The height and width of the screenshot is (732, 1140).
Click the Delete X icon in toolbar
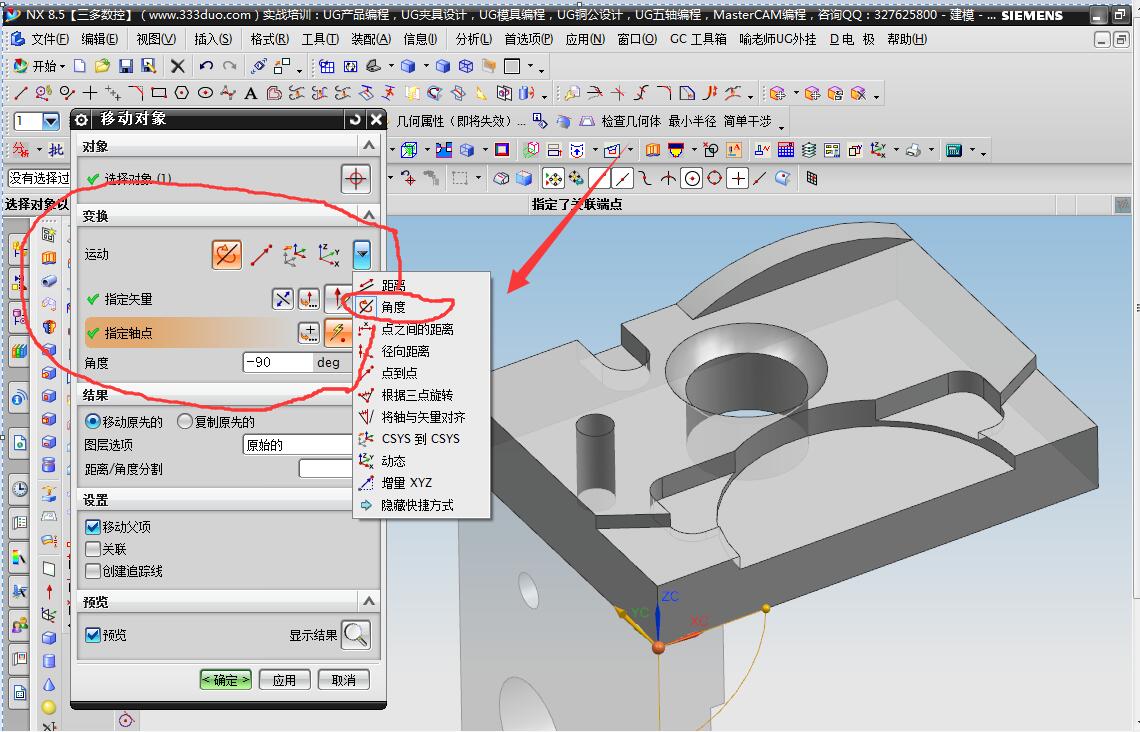coord(177,66)
